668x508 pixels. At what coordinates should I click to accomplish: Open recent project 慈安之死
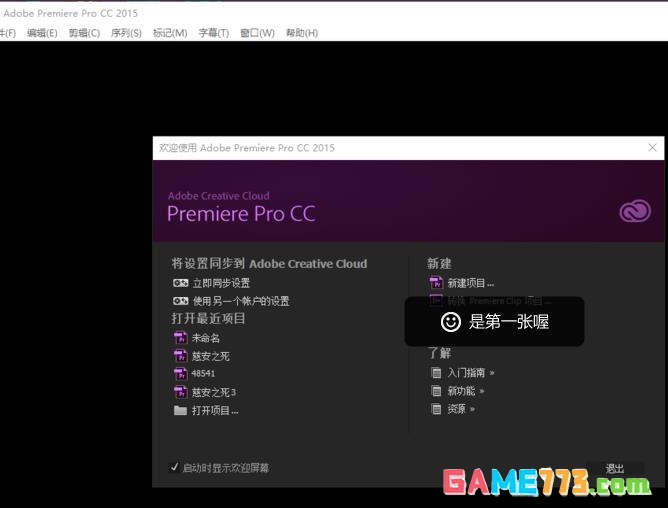pos(210,356)
